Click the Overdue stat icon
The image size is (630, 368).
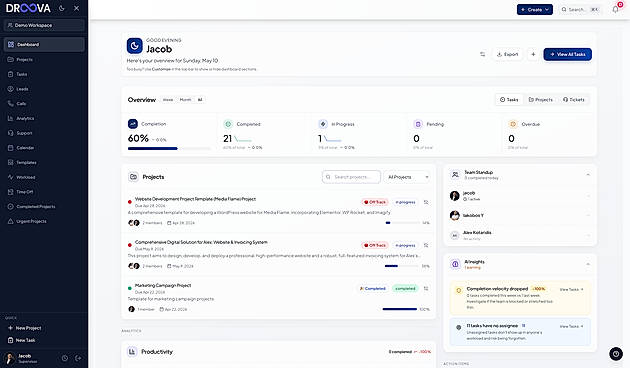pyautogui.click(x=513, y=124)
